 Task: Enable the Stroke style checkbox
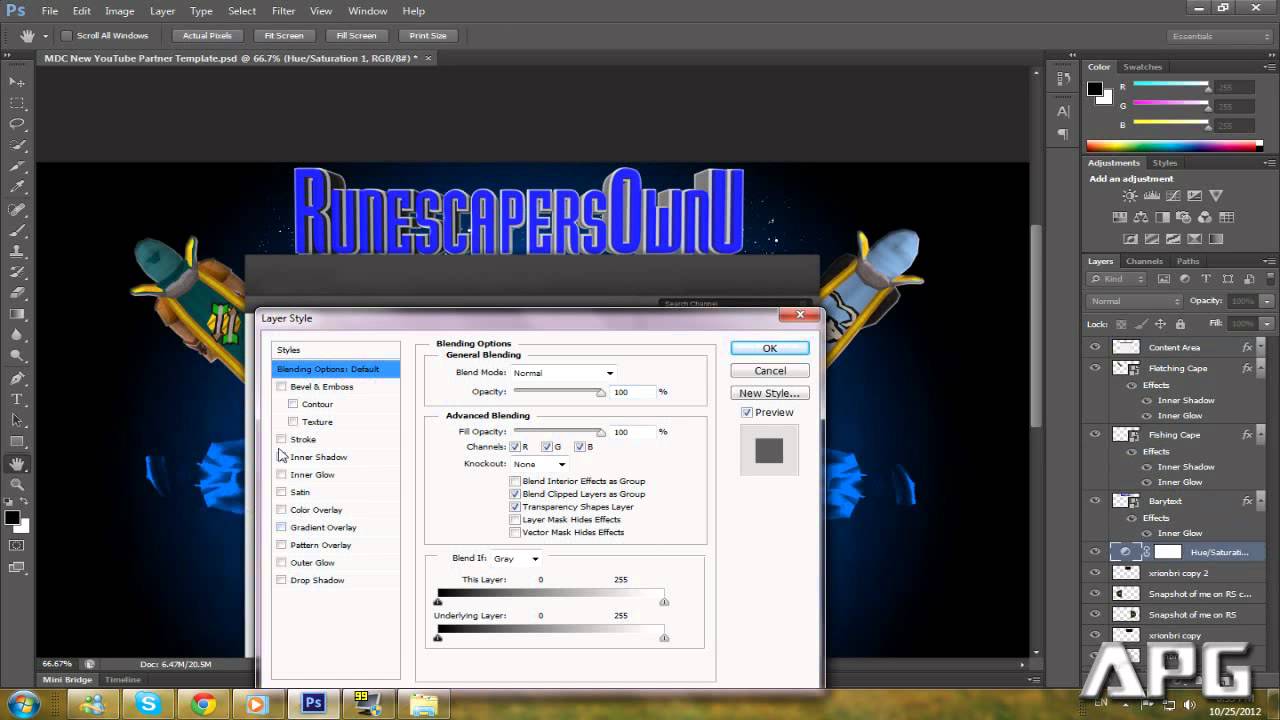pyautogui.click(x=281, y=439)
